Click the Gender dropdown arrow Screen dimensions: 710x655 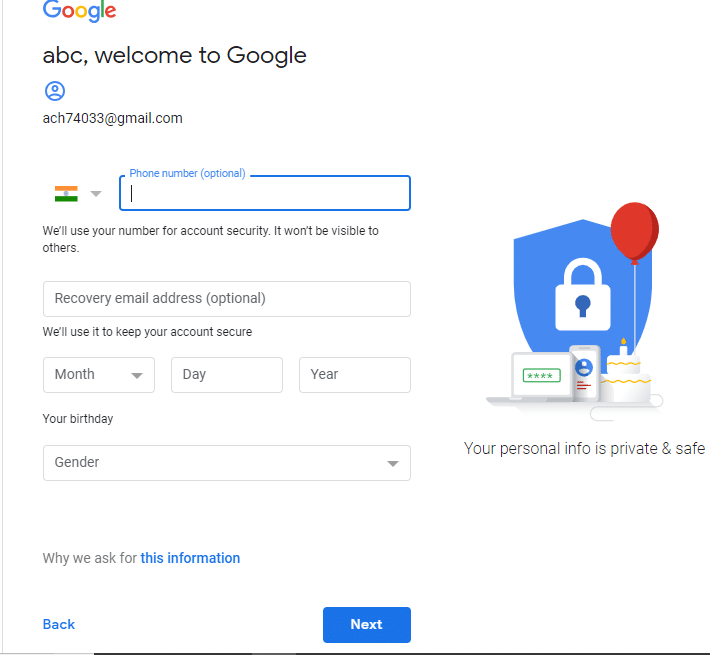coord(393,464)
